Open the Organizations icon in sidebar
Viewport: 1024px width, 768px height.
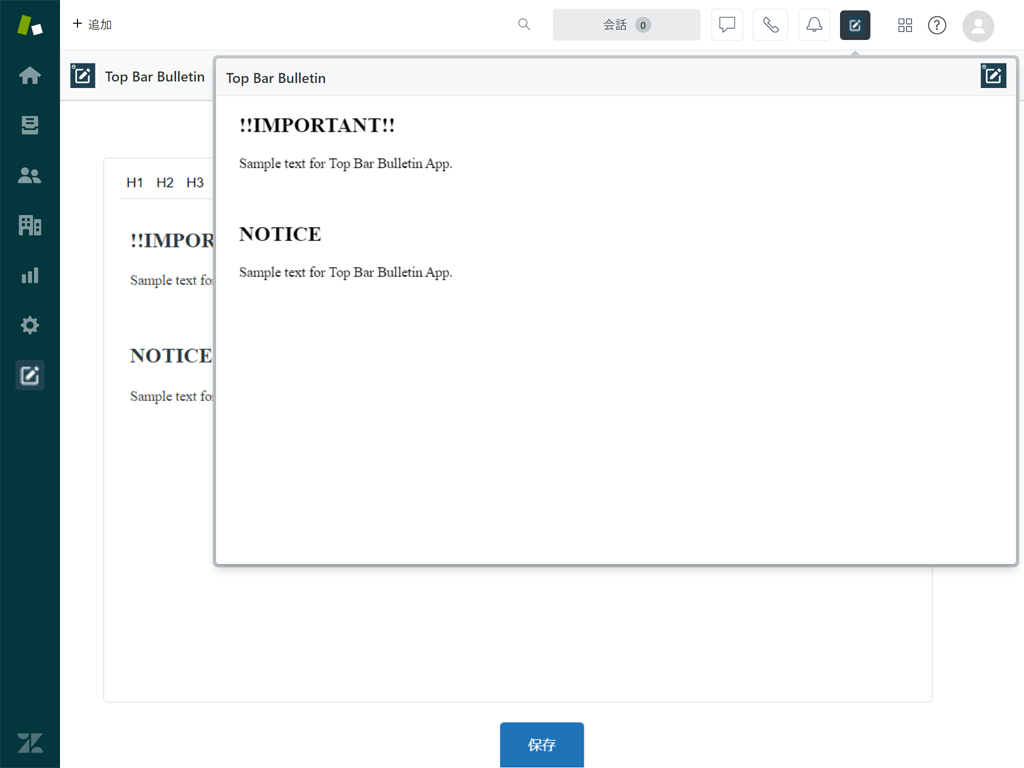pyautogui.click(x=29, y=225)
